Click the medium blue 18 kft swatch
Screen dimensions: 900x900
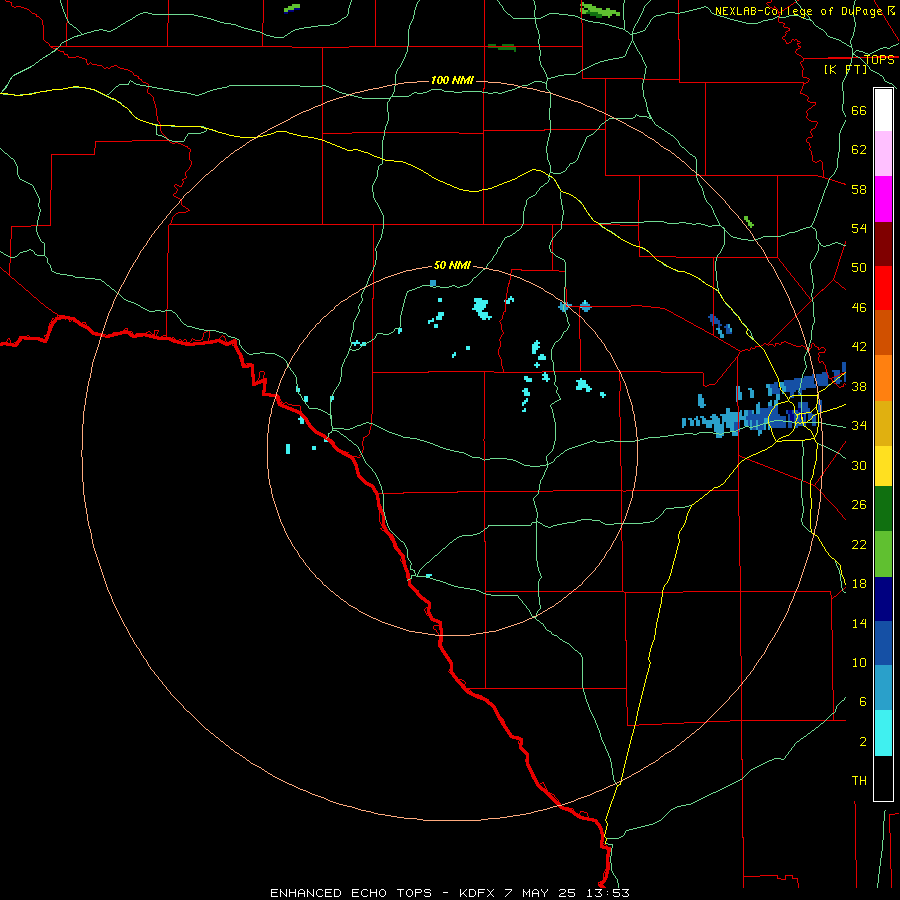point(883,643)
